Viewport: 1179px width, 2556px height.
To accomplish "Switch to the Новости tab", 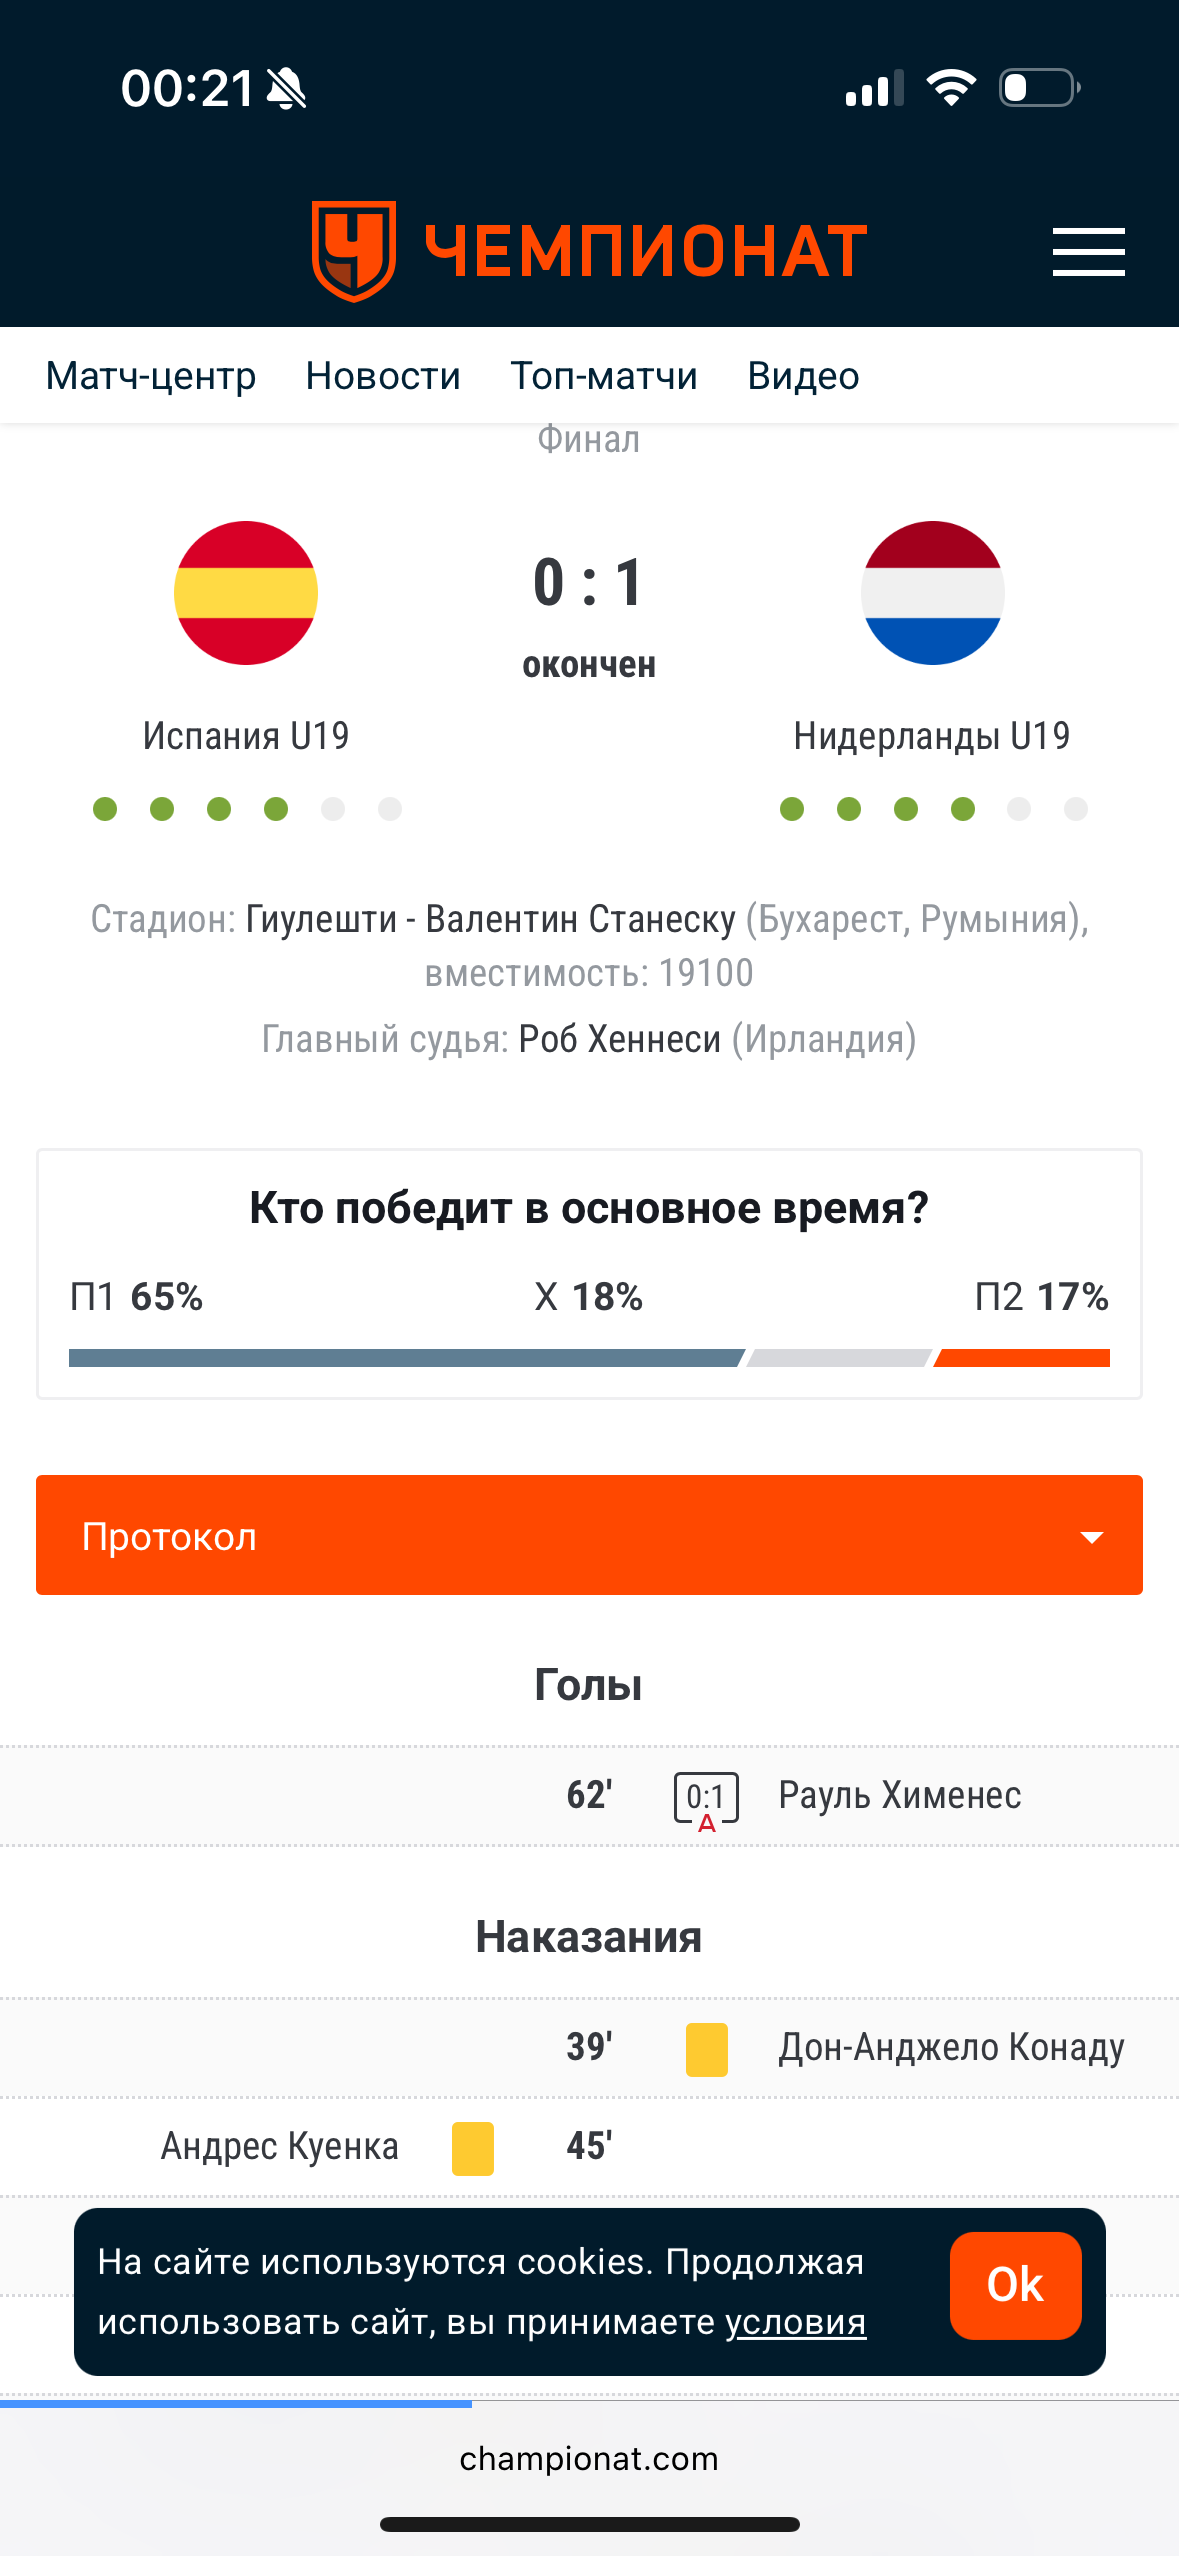I will tap(383, 376).
